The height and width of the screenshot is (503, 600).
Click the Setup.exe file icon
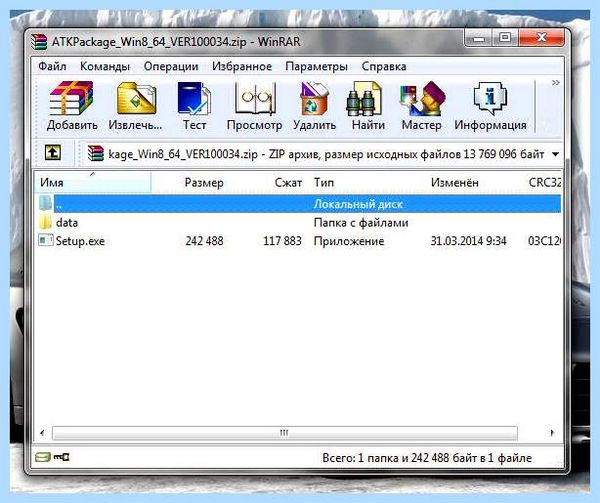click(46, 241)
